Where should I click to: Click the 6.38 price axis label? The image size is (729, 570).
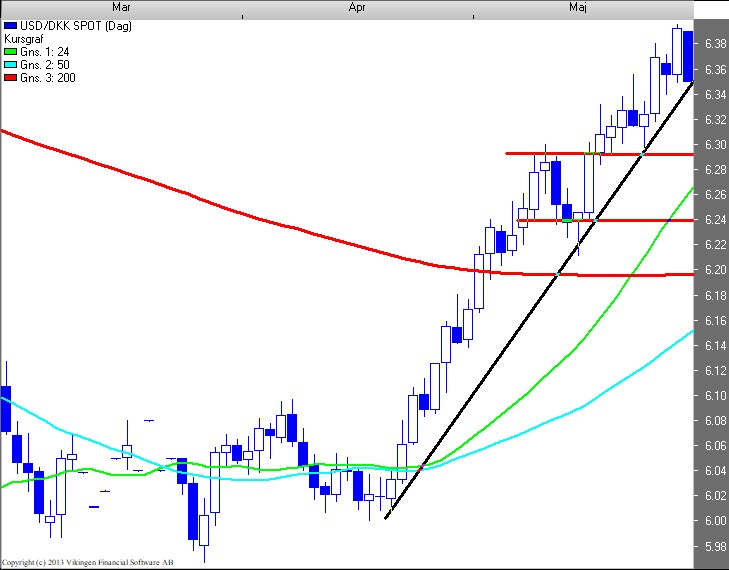(716, 44)
